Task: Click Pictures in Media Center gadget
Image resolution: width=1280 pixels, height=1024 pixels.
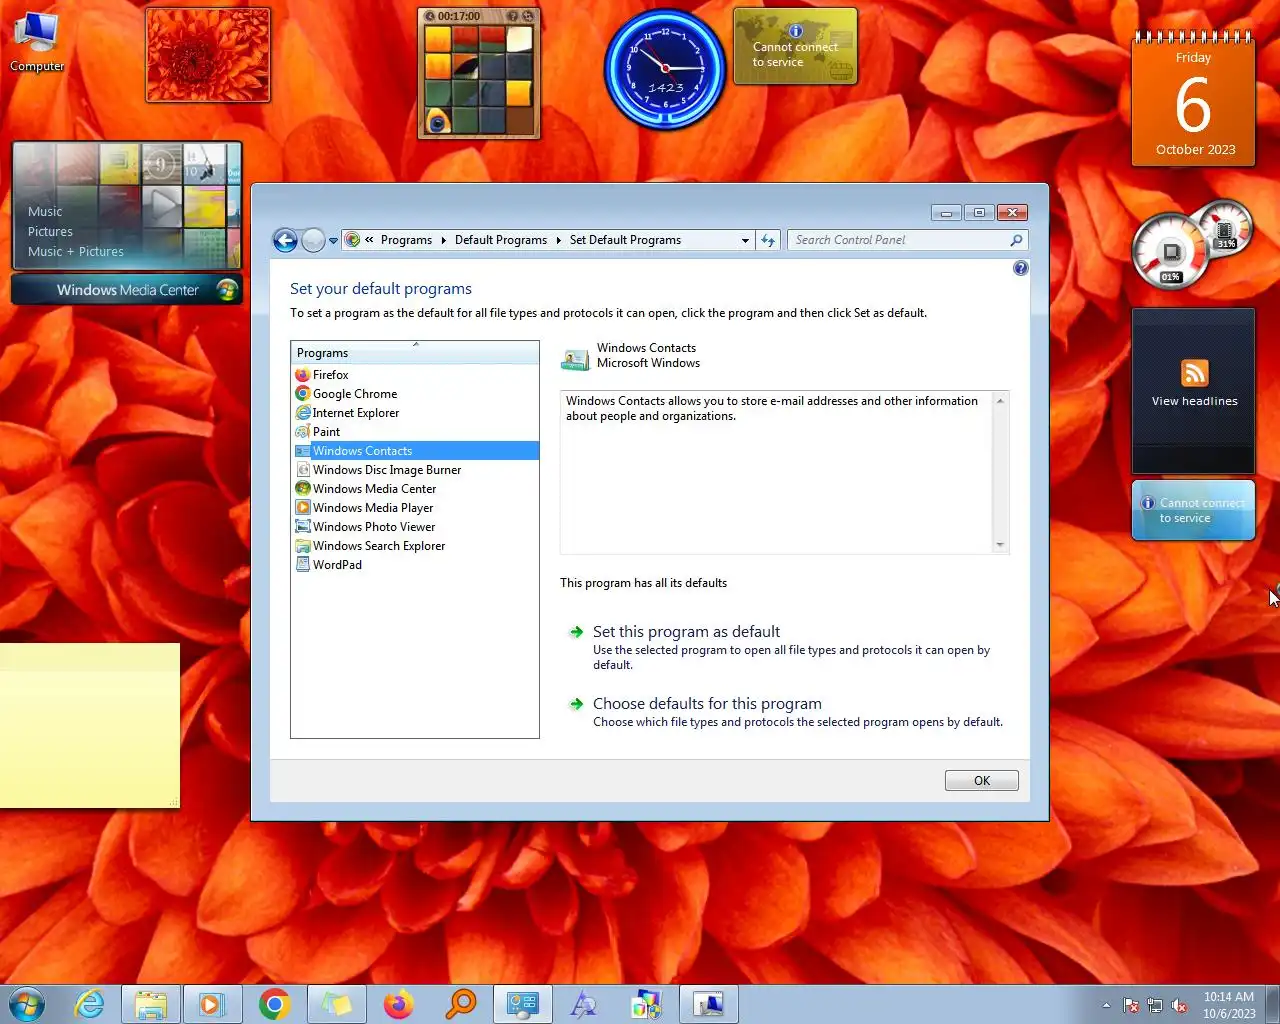Action: coord(50,232)
